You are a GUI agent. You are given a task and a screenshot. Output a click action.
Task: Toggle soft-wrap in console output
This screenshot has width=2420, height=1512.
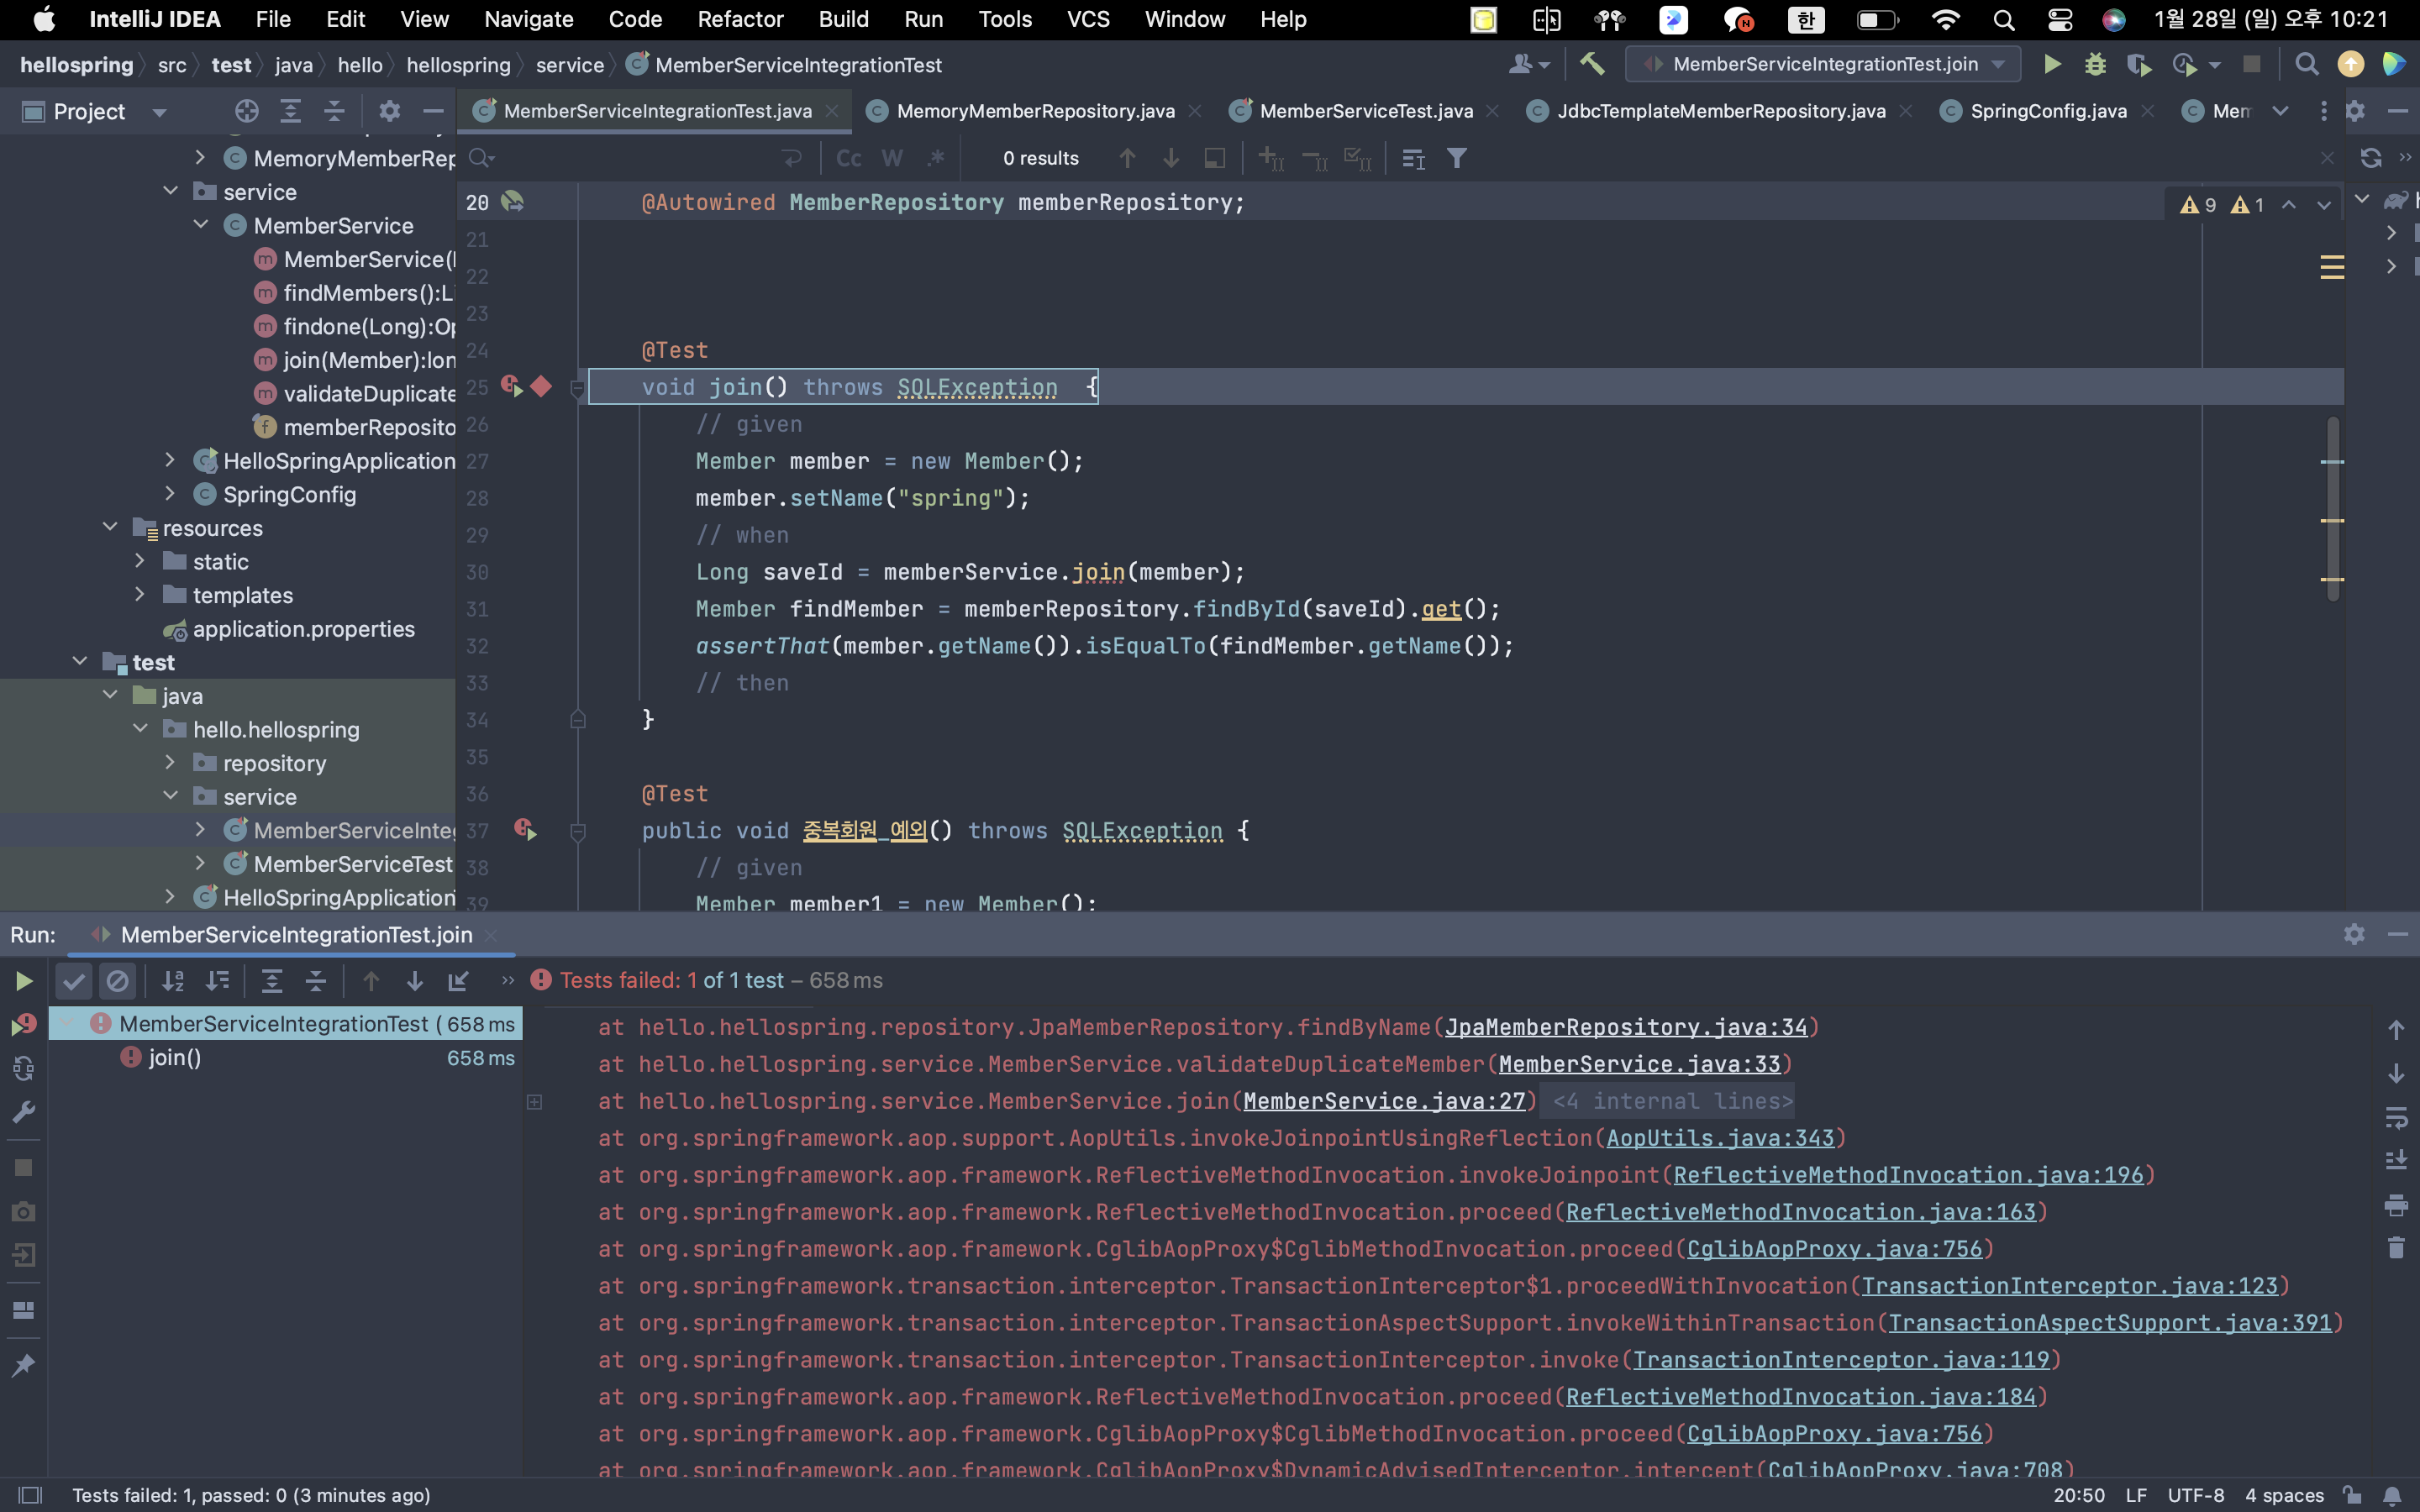pyautogui.click(x=2395, y=1117)
